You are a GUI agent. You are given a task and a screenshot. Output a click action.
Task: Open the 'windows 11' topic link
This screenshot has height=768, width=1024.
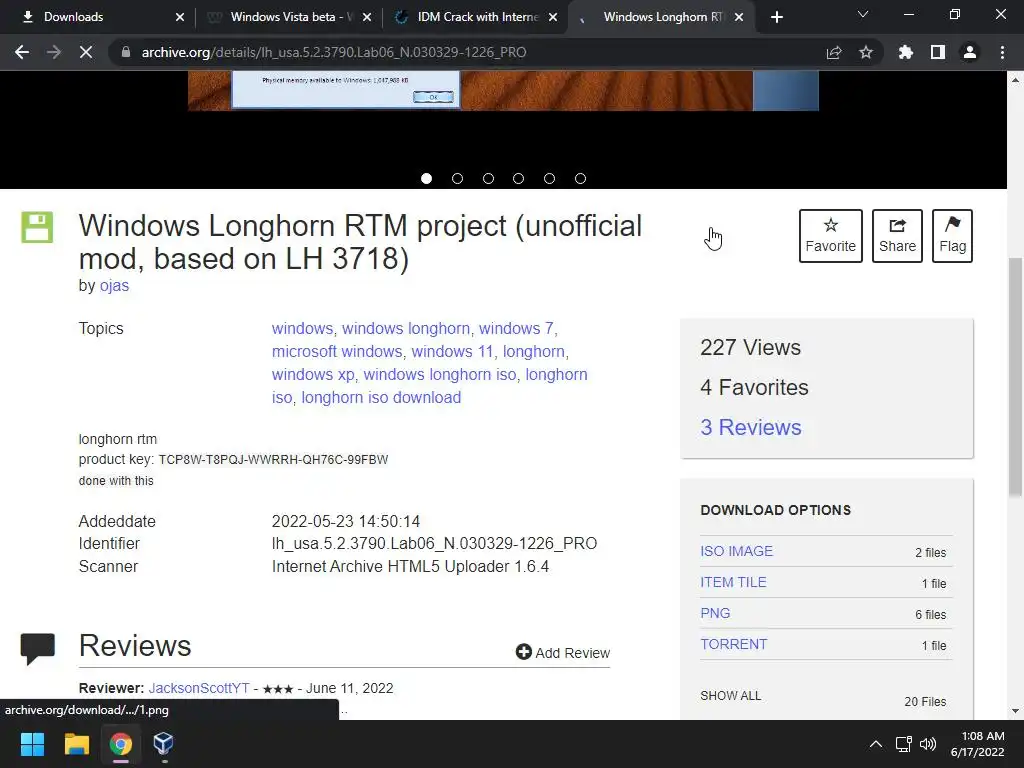452,351
